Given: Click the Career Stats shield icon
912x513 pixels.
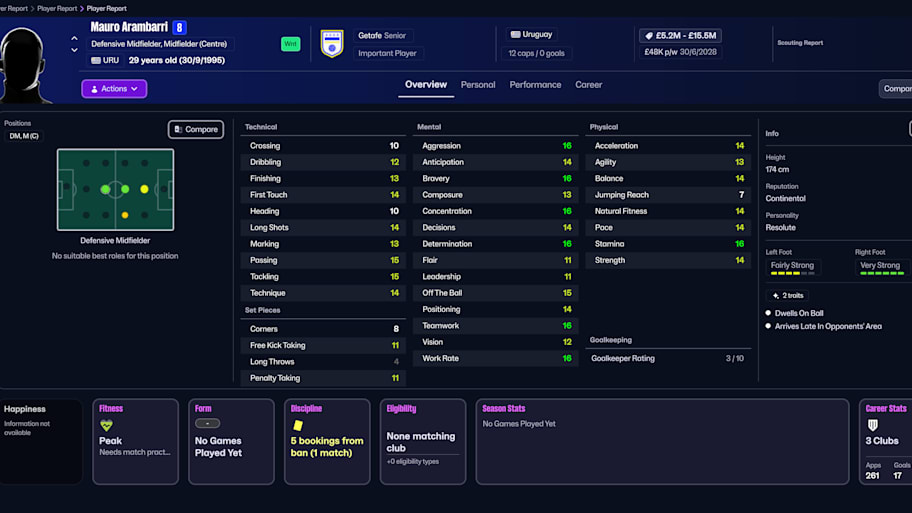Looking at the screenshot, I should click(x=872, y=425).
